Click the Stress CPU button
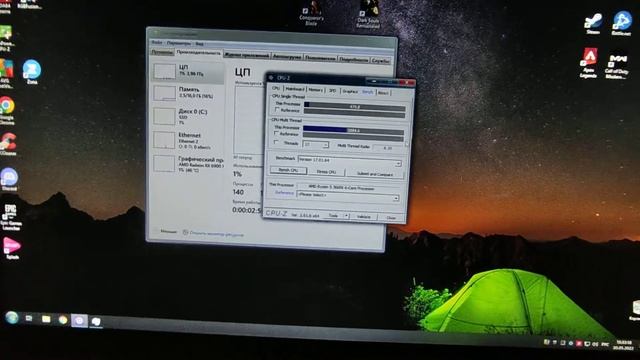This screenshot has width=640, height=360. pos(326,172)
